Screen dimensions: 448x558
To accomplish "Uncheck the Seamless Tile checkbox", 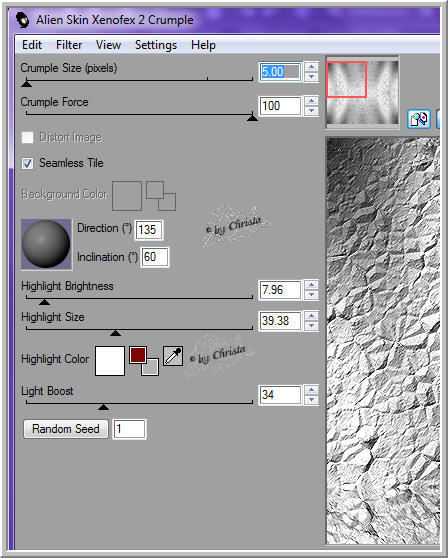I will pyautogui.click(x=27, y=163).
